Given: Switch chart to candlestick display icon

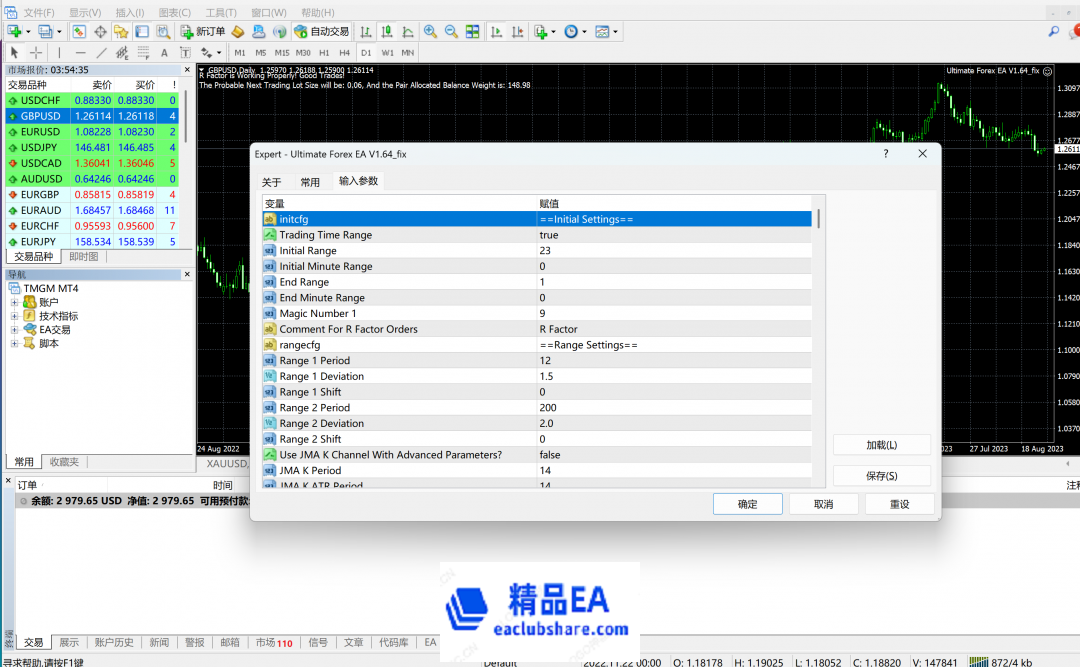Looking at the screenshot, I should pyautogui.click(x=386, y=32).
